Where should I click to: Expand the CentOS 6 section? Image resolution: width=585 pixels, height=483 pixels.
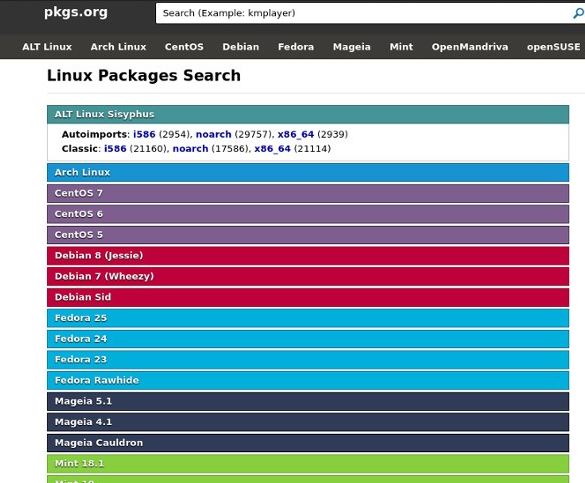point(308,214)
